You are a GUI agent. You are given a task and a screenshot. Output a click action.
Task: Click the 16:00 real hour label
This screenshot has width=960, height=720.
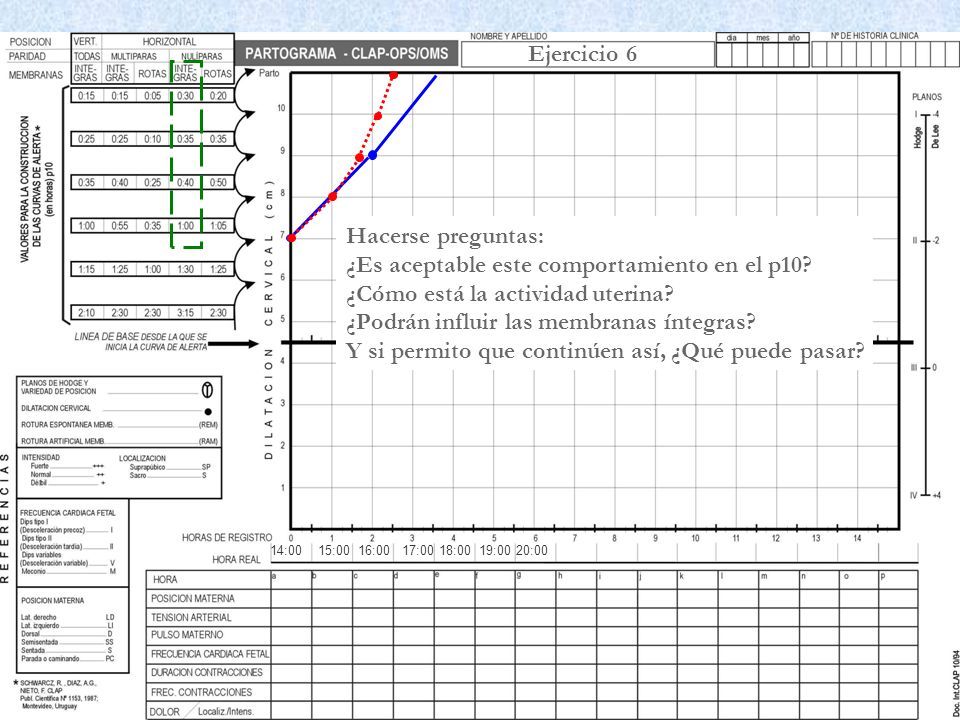point(374,550)
